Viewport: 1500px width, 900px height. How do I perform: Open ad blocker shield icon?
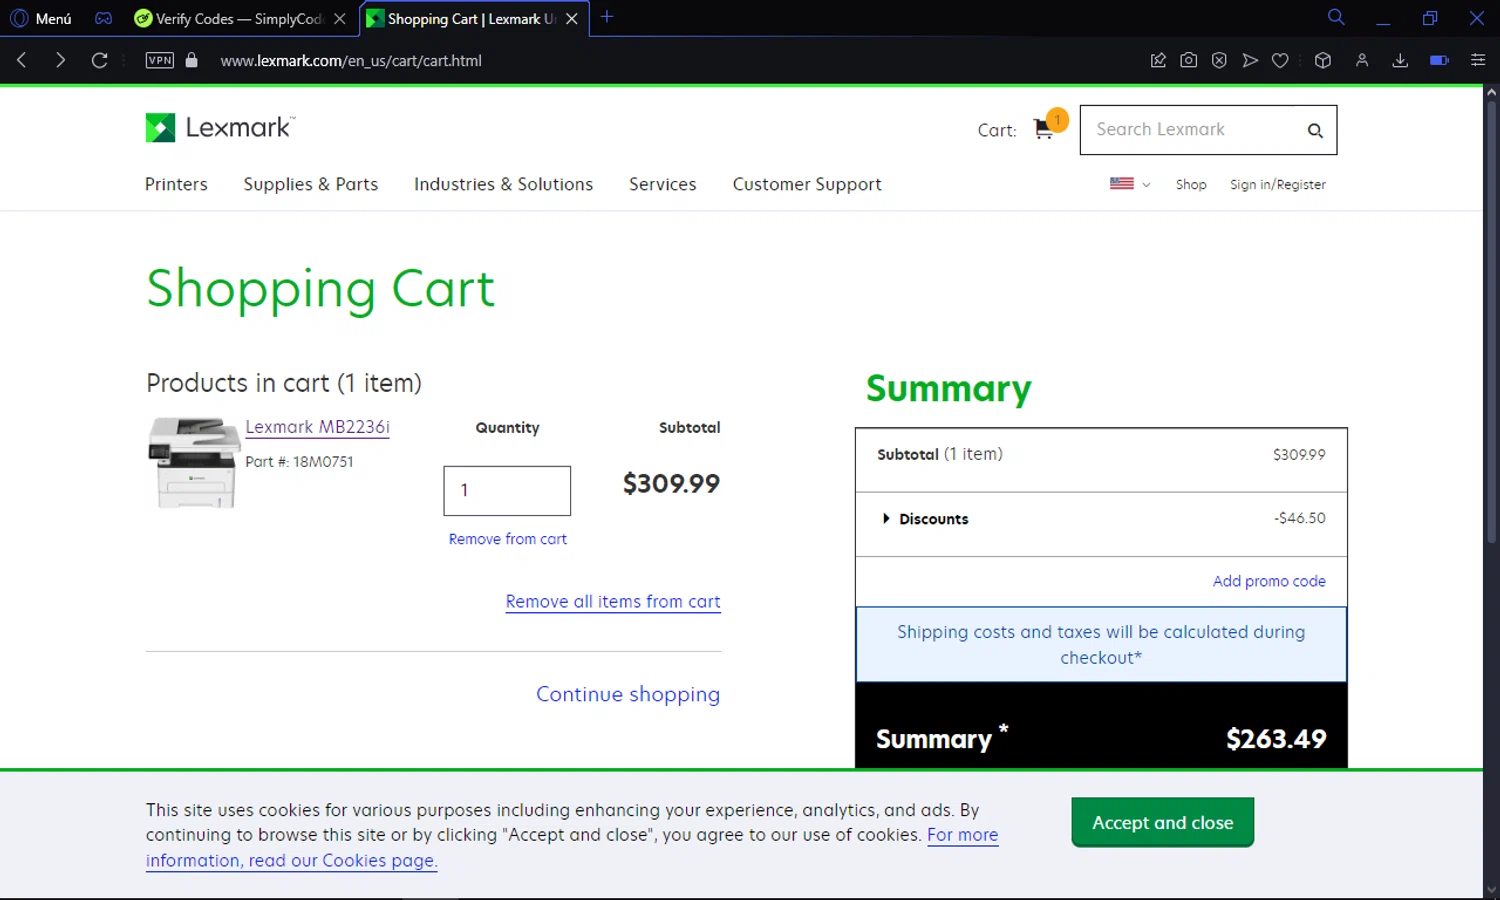[x=1219, y=60]
